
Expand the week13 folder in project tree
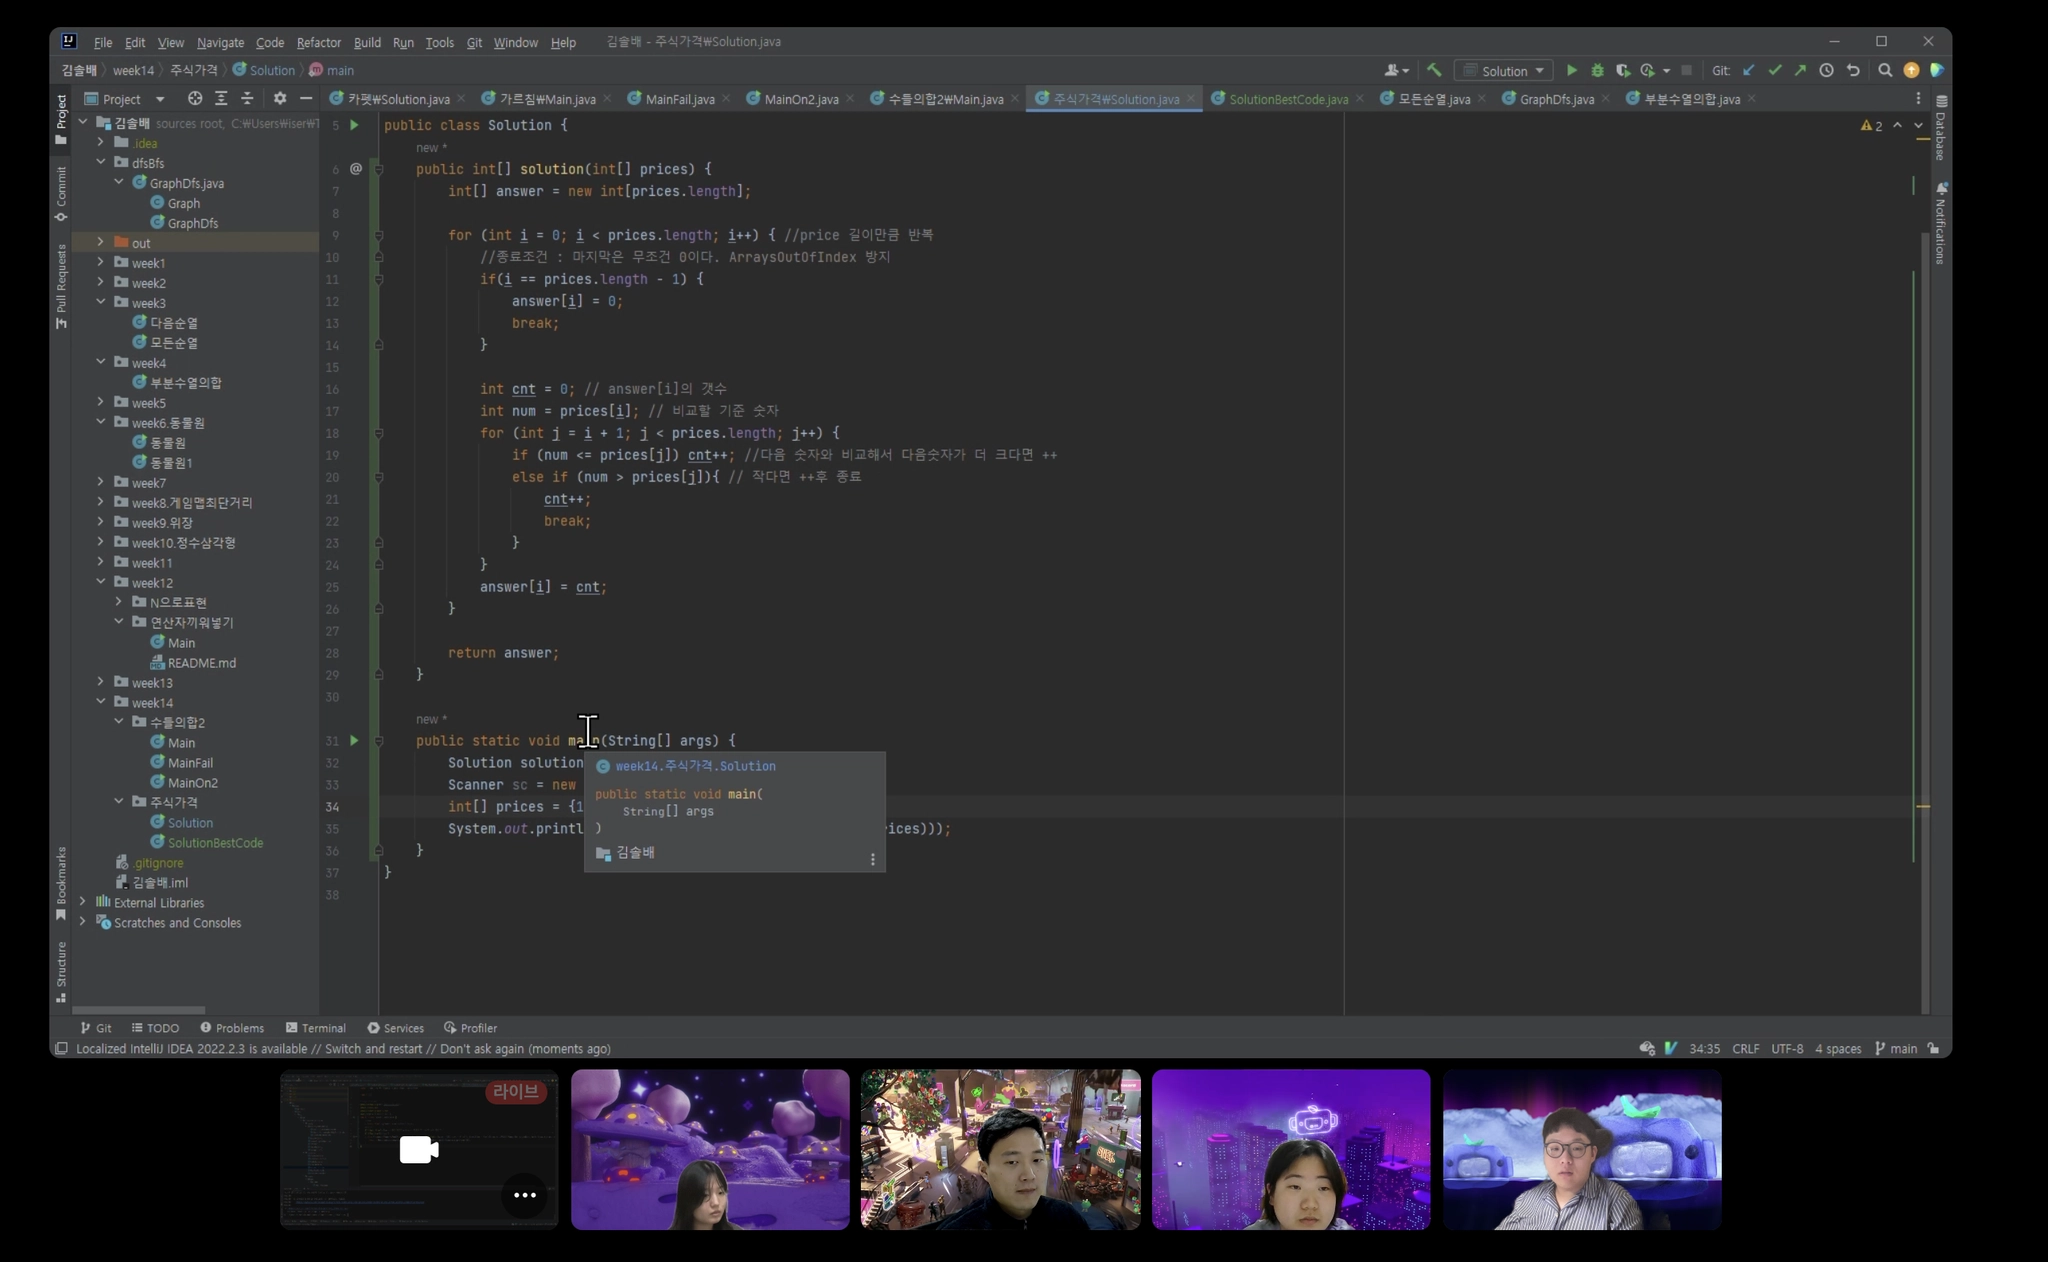(x=100, y=682)
